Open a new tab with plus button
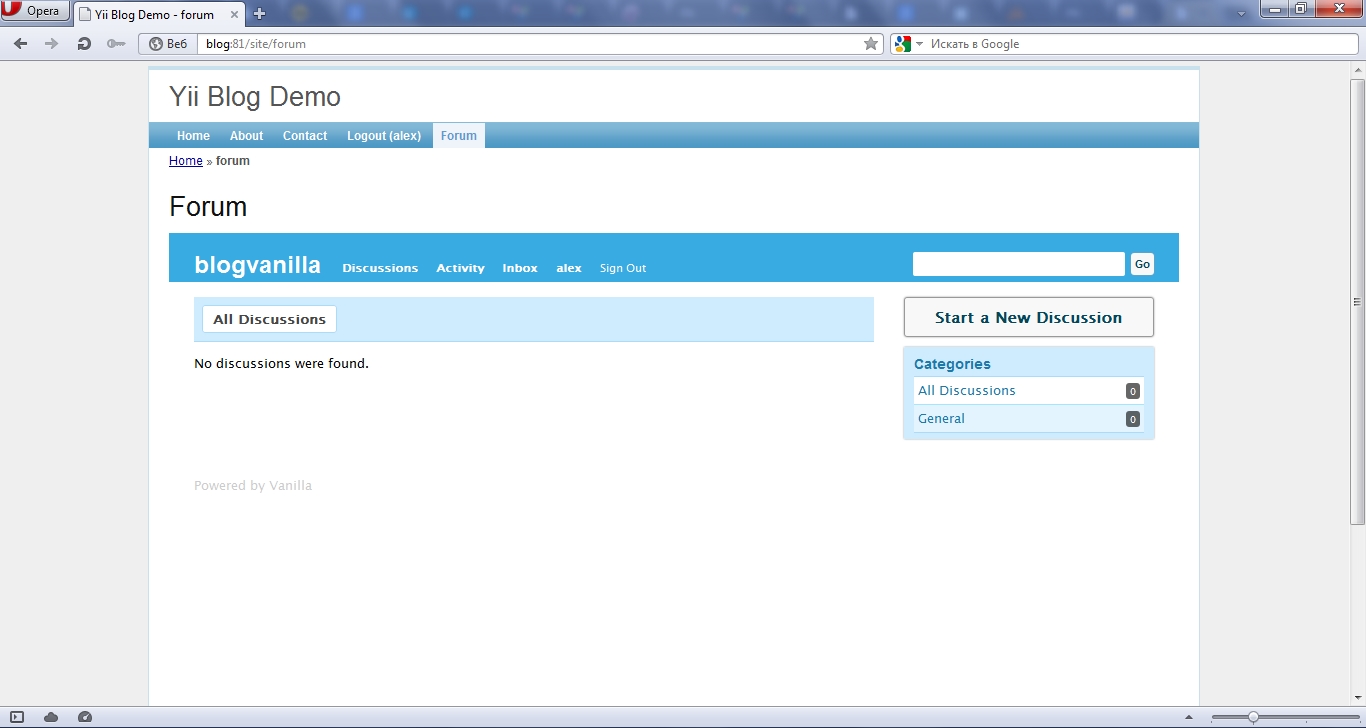Viewport: 1366px width, 728px height. tap(260, 14)
